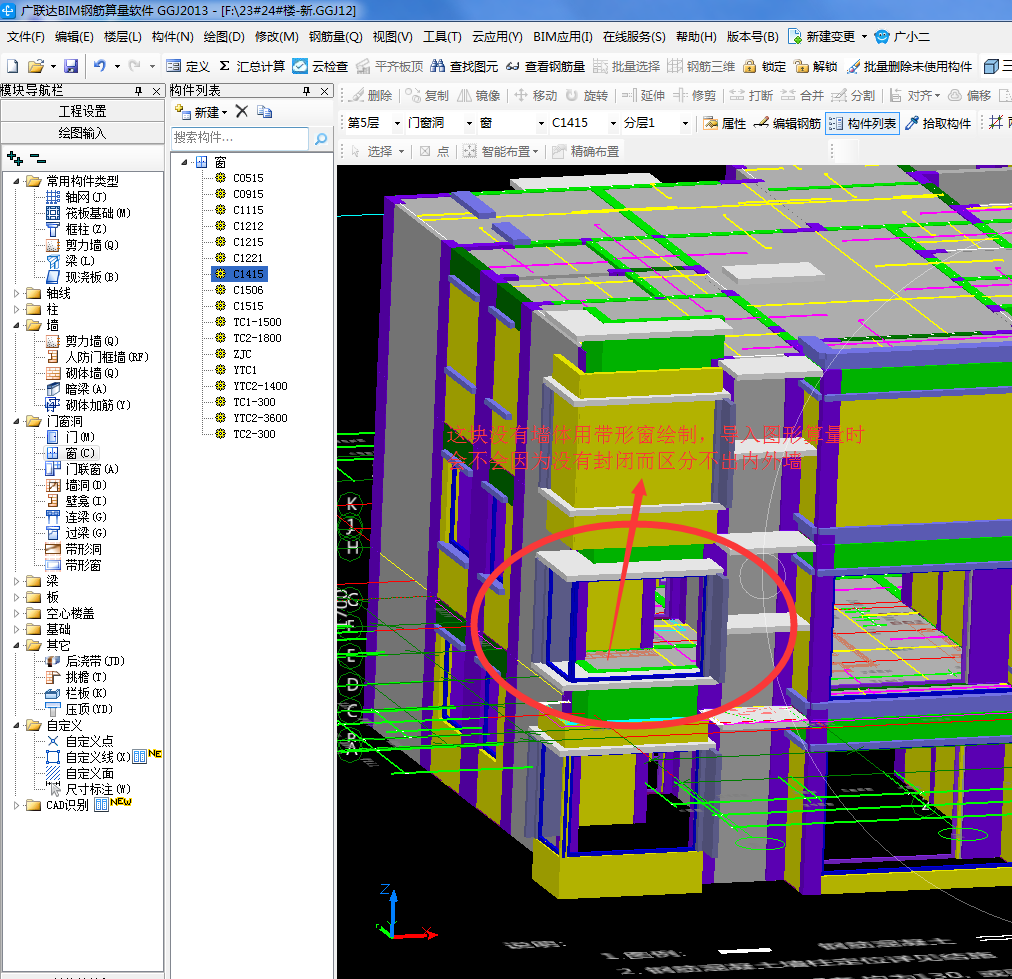The width and height of the screenshot is (1012, 979).
Task: Toggle the 属性 properties panel button
Action: (x=724, y=123)
